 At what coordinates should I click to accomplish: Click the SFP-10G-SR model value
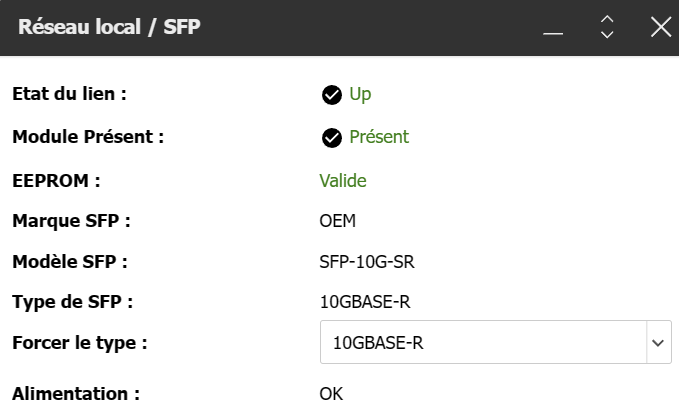click(x=367, y=262)
